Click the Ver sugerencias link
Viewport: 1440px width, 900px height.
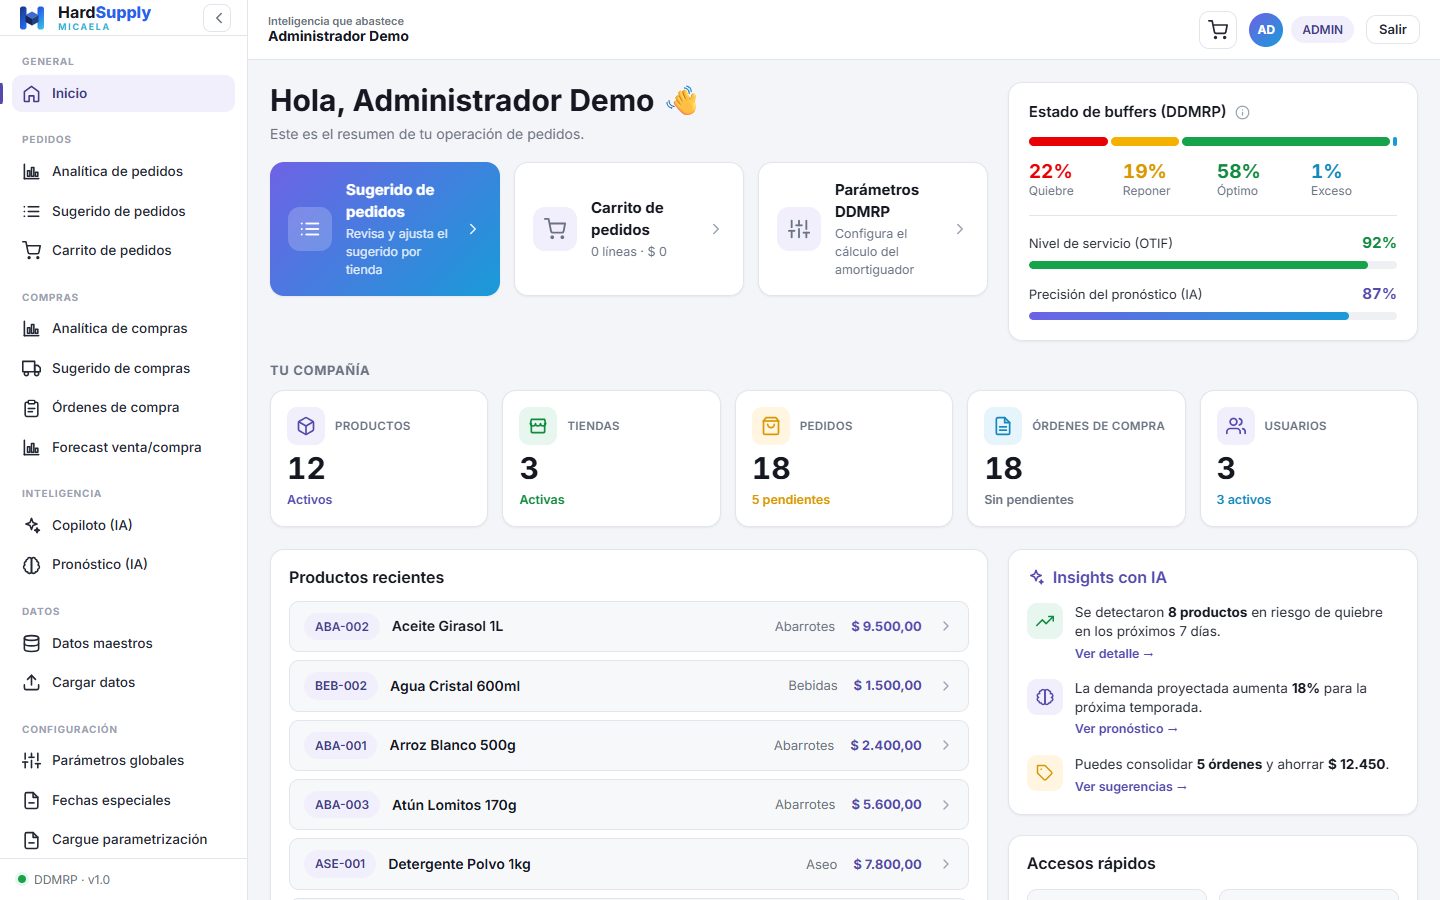[x=1131, y=787]
